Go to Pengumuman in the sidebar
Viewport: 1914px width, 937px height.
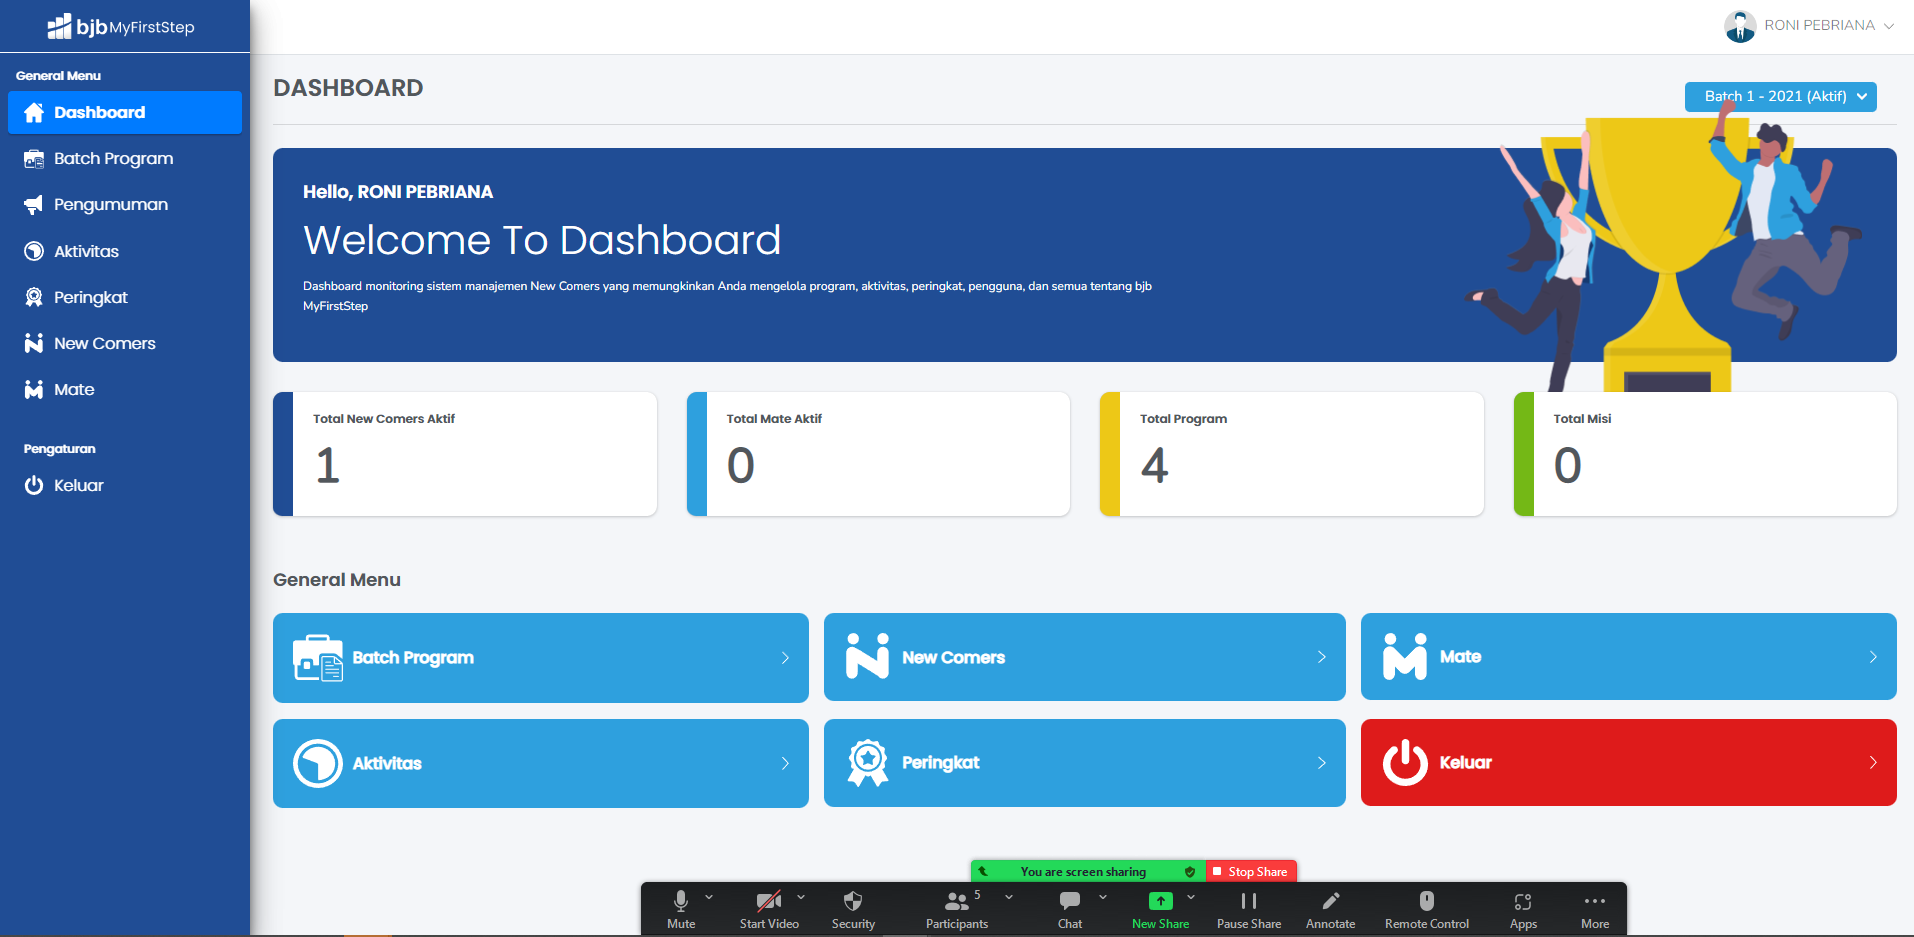point(125,205)
